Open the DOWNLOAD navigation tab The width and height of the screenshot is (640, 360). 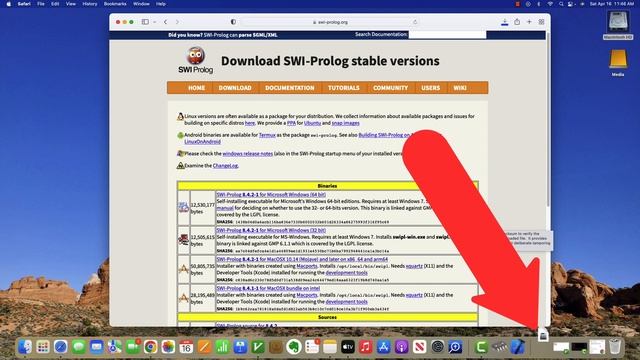pyautogui.click(x=235, y=88)
